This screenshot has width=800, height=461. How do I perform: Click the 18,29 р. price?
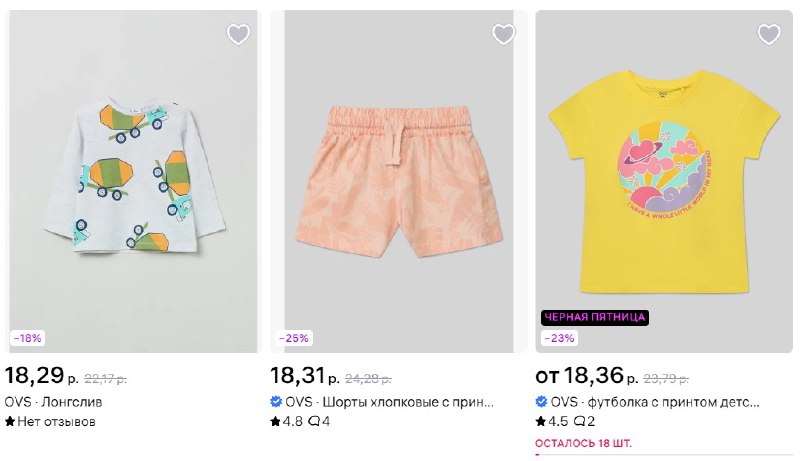click(42, 376)
